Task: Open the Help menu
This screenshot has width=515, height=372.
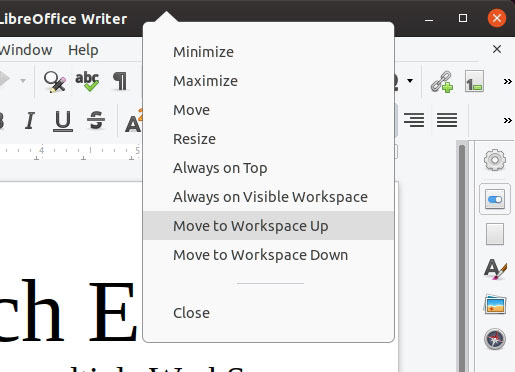Action: 83,50
